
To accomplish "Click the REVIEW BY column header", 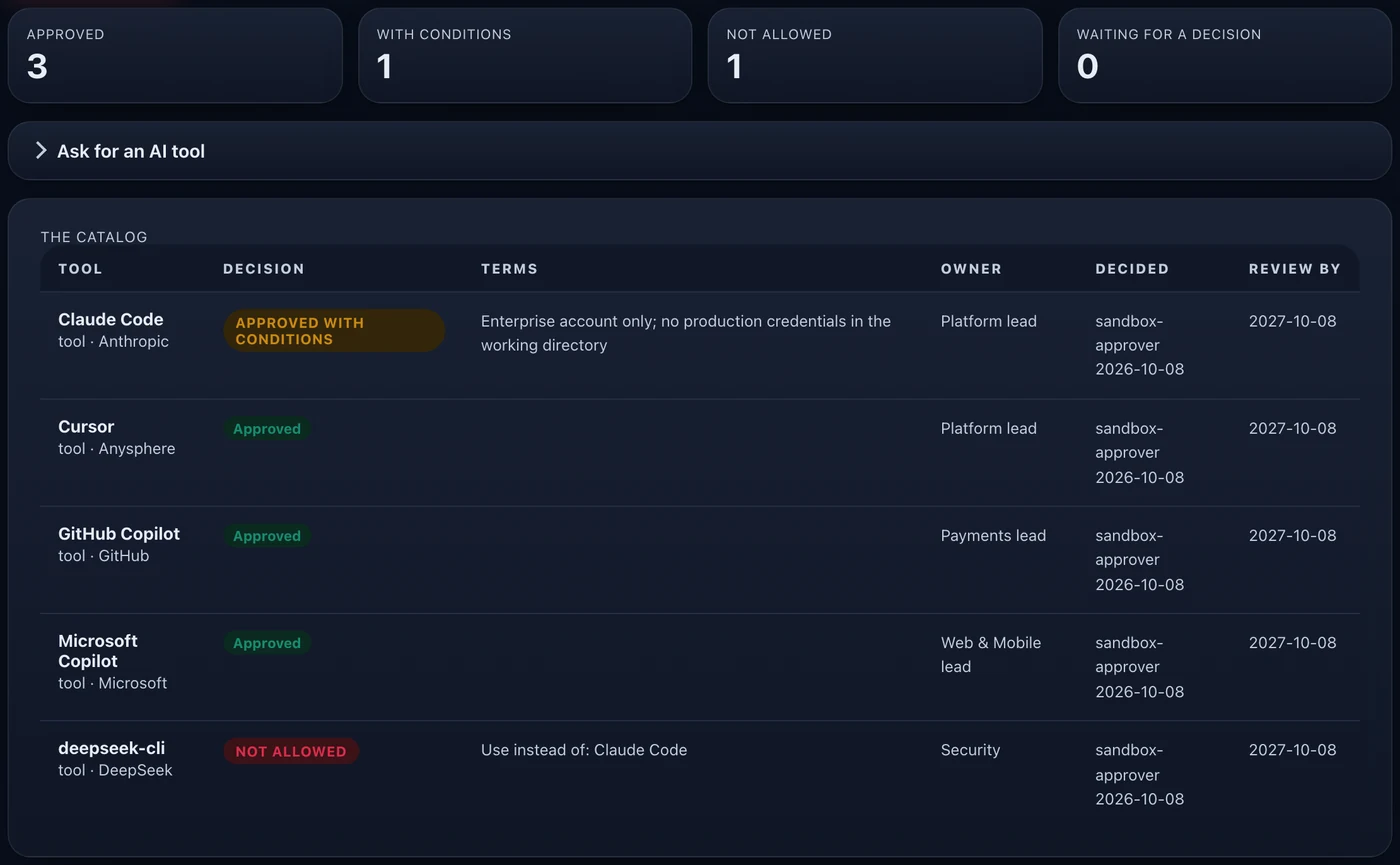I will 1295,269.
